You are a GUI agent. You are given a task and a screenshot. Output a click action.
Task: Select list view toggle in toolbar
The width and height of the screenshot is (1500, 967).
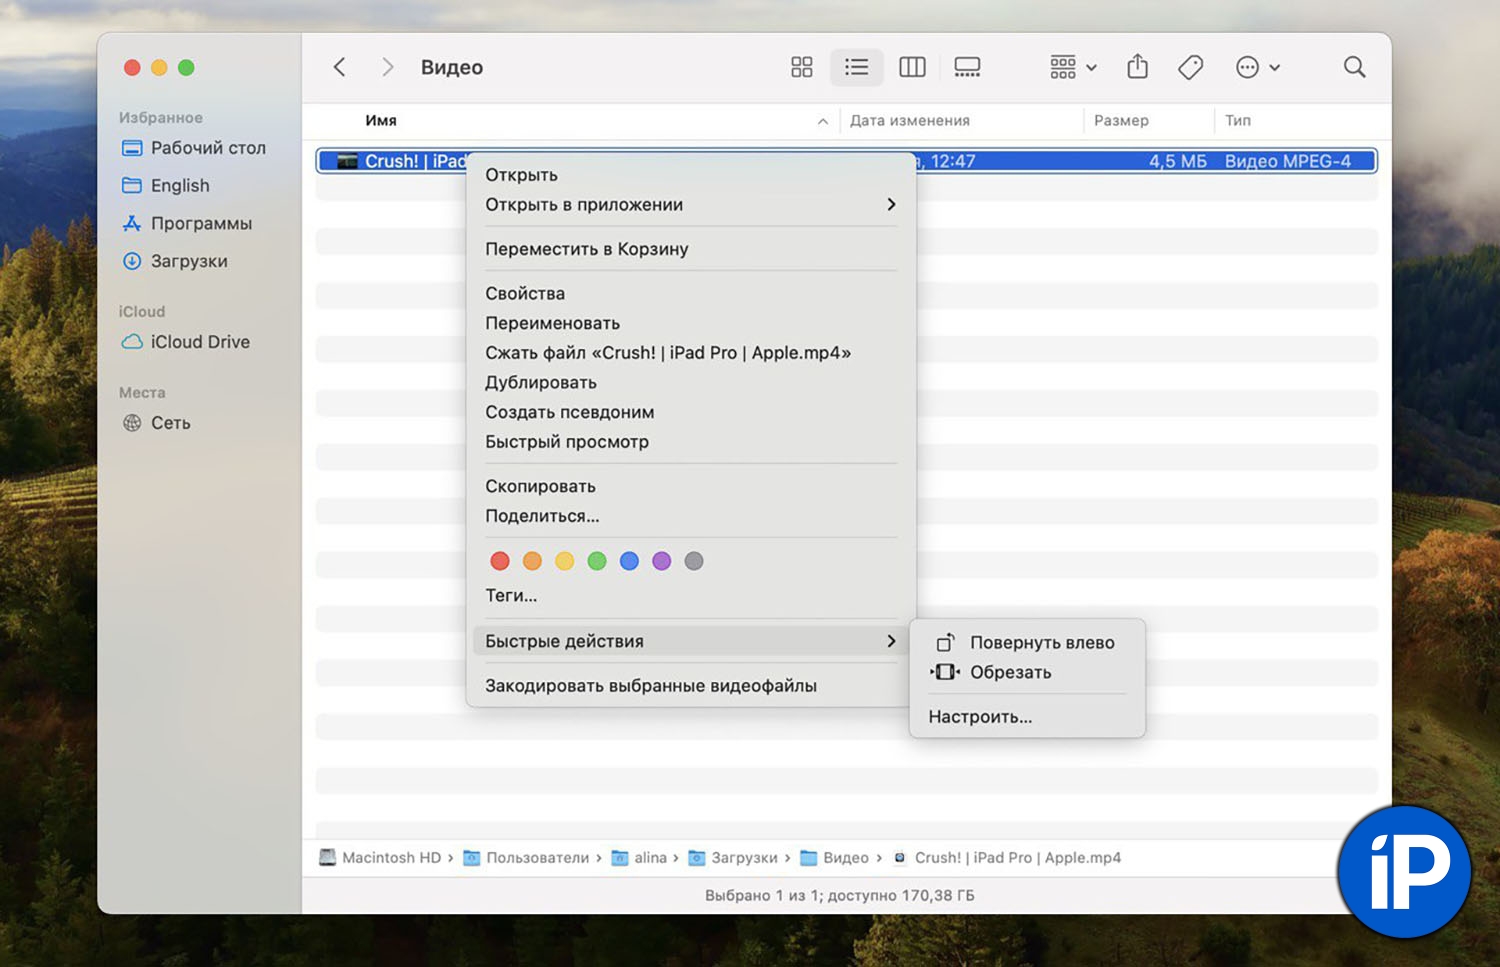coord(856,67)
